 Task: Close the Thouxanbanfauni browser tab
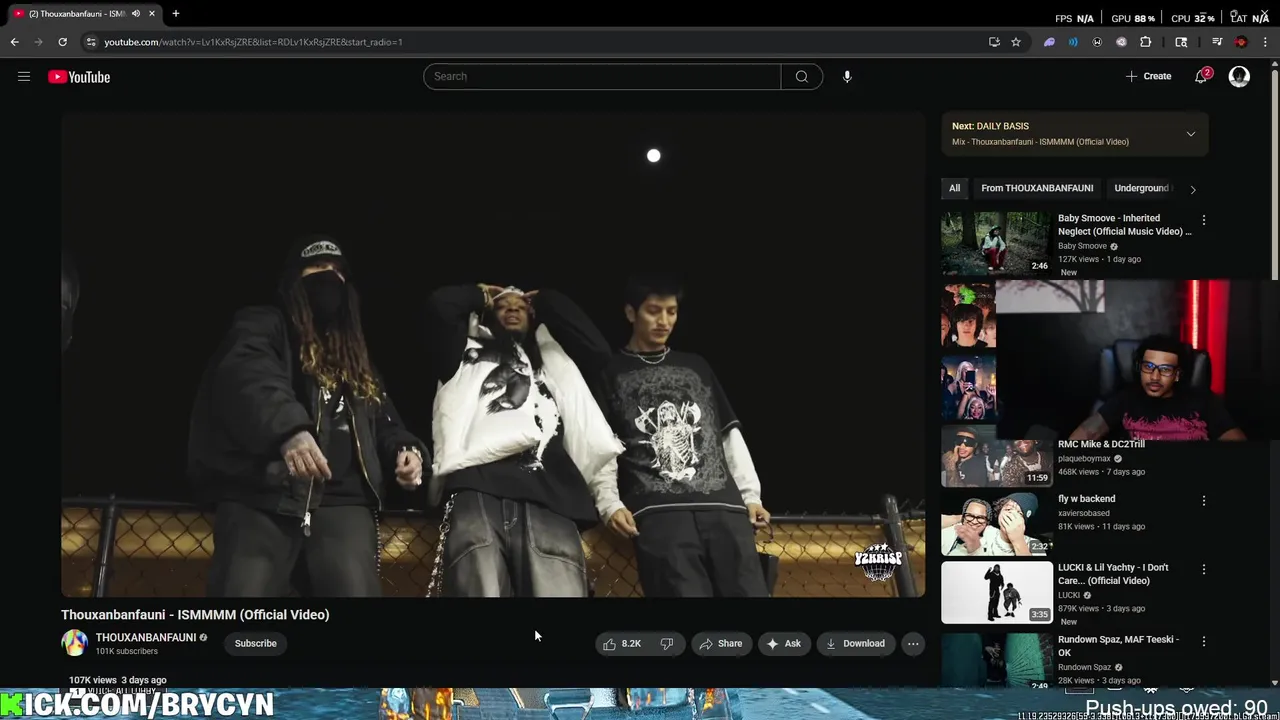coord(152,14)
